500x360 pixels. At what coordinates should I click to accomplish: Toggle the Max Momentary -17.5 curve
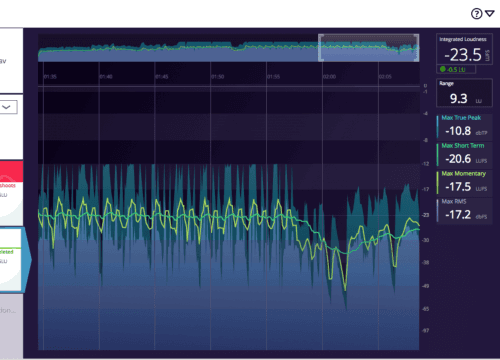464,182
